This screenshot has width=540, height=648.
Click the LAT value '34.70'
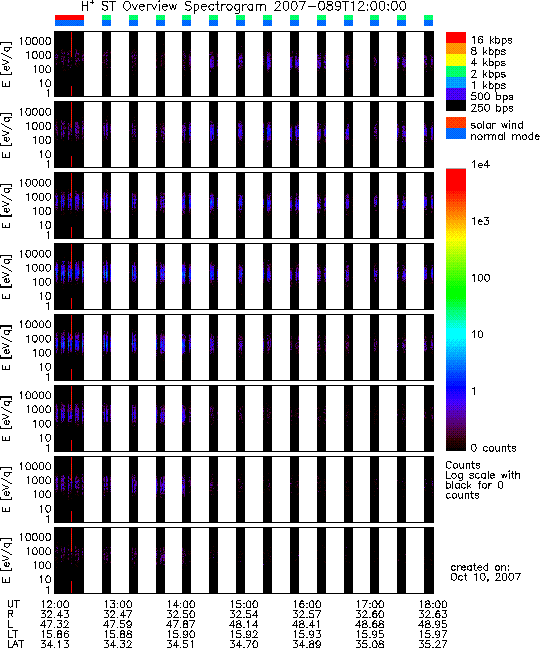click(244, 644)
